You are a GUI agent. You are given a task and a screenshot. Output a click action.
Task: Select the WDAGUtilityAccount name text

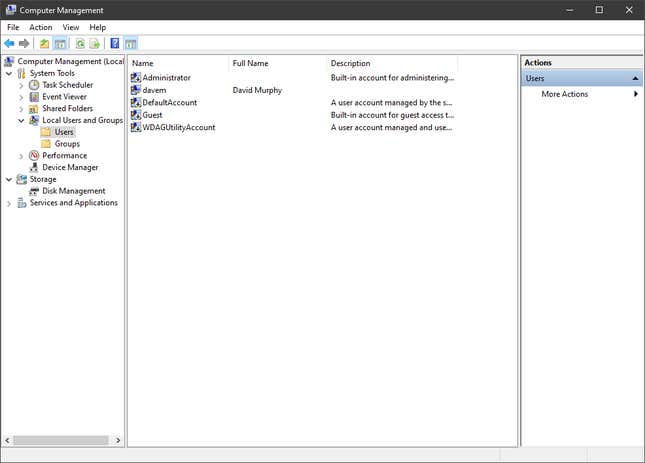[x=179, y=127]
